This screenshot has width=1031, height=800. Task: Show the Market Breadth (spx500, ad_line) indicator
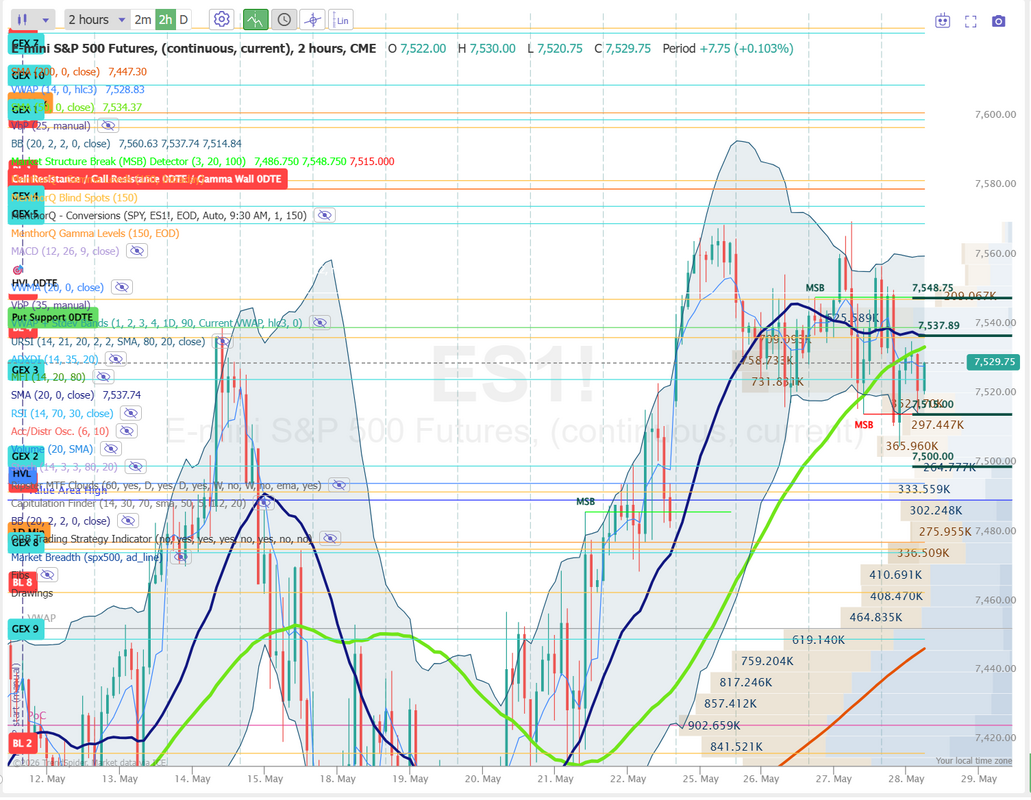pos(180,557)
